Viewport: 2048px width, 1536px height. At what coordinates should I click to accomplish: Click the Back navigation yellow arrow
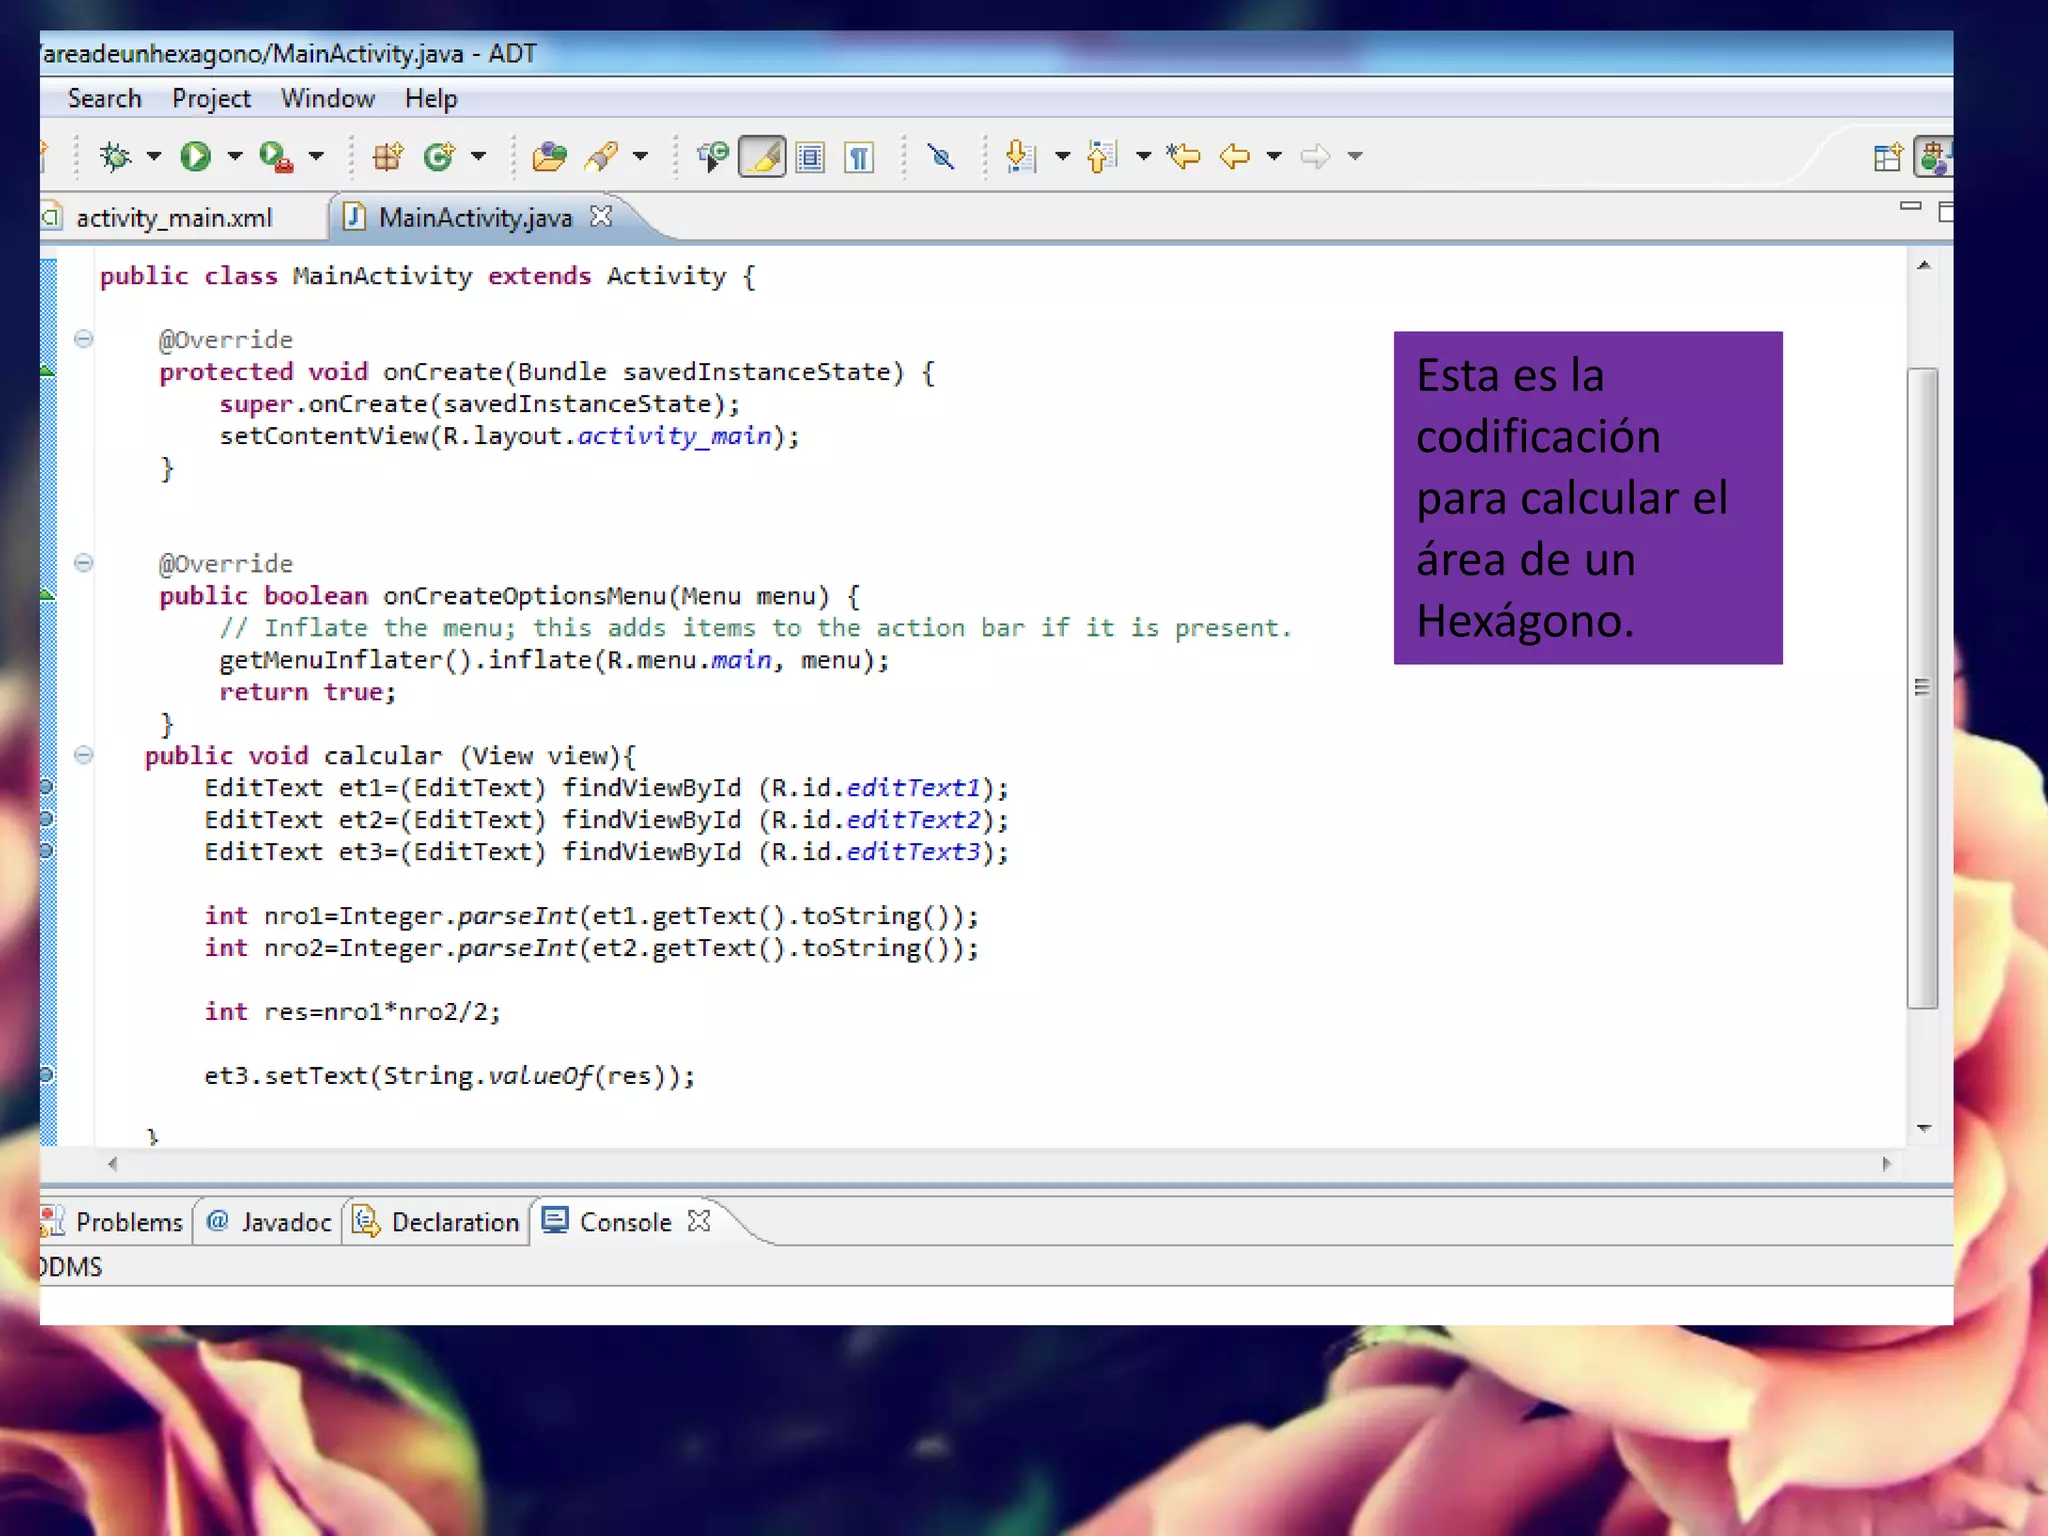tap(1235, 156)
